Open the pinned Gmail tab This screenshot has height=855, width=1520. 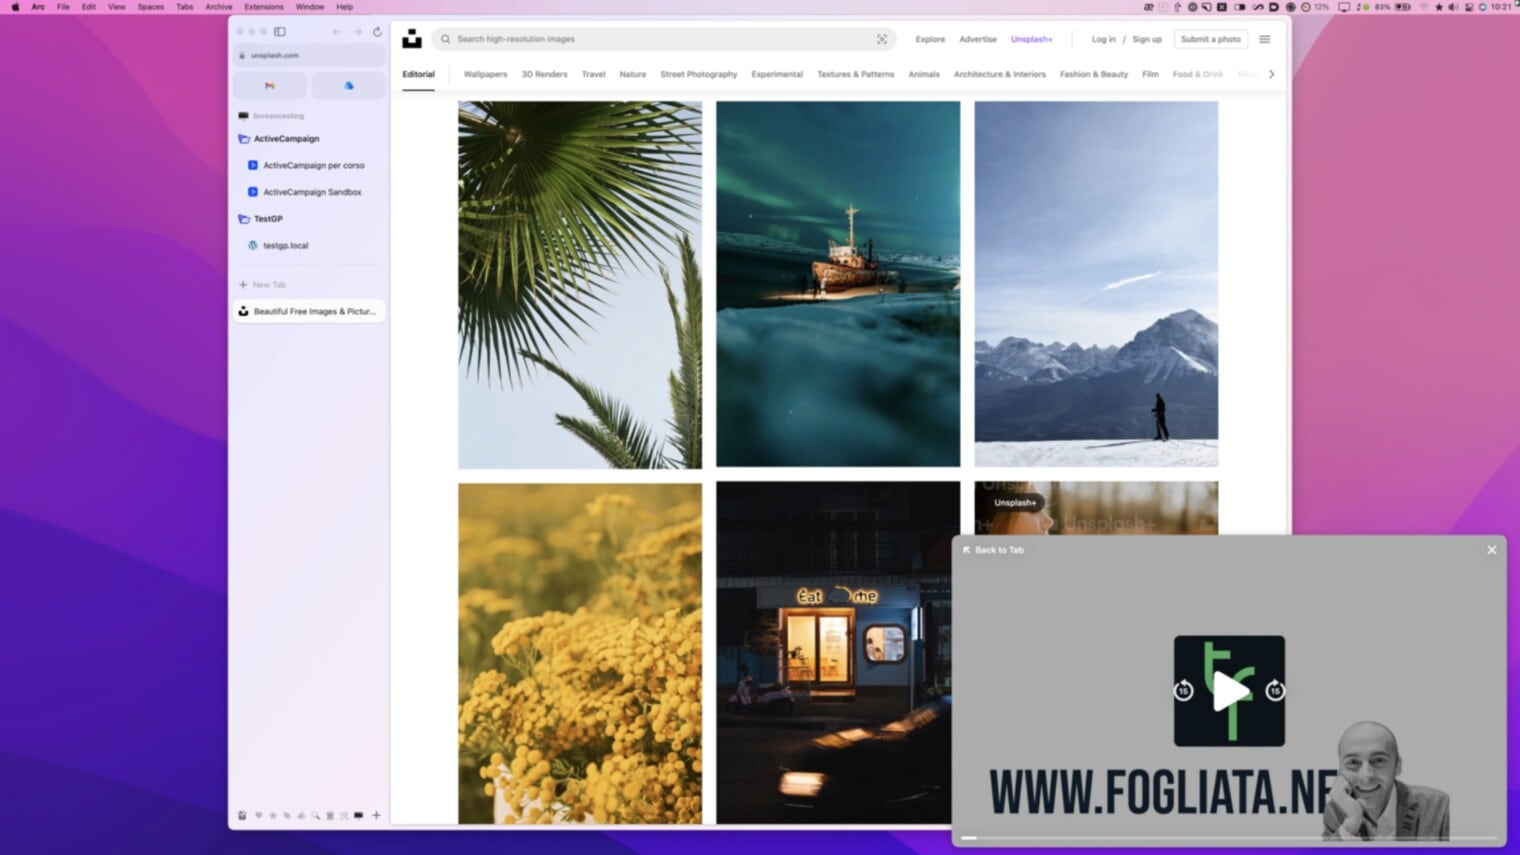[x=270, y=86]
